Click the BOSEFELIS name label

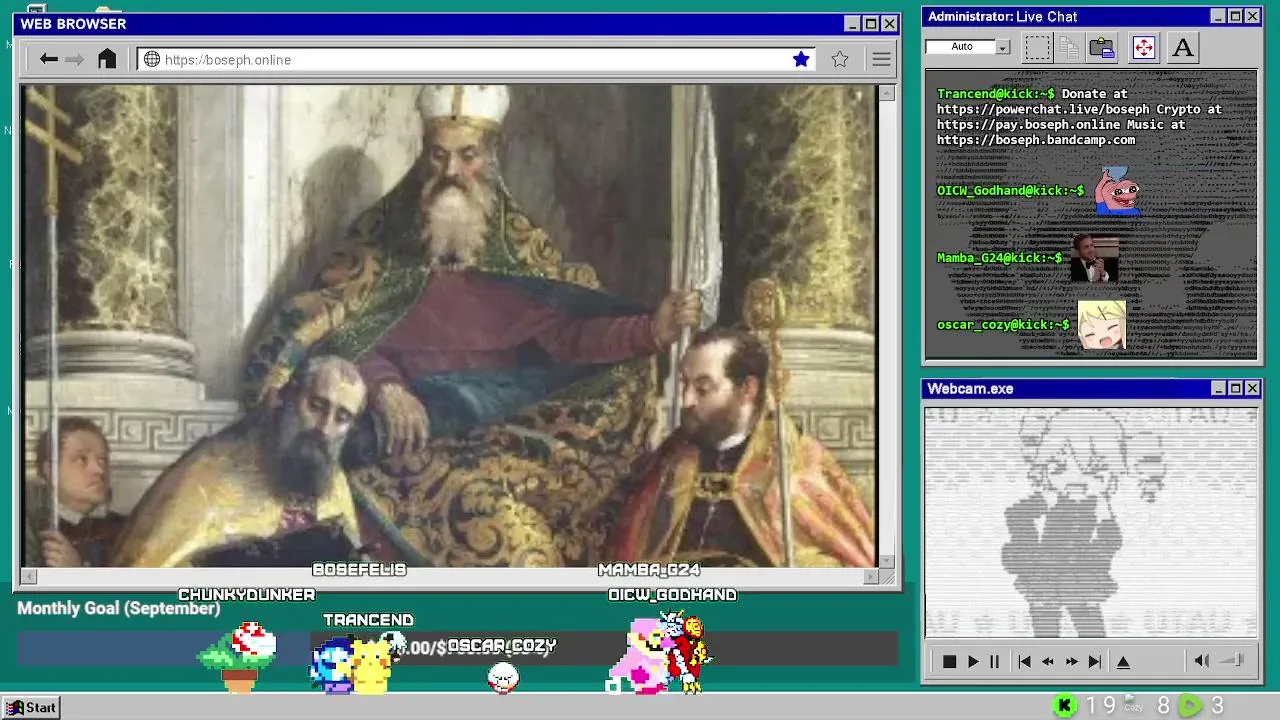(359, 569)
